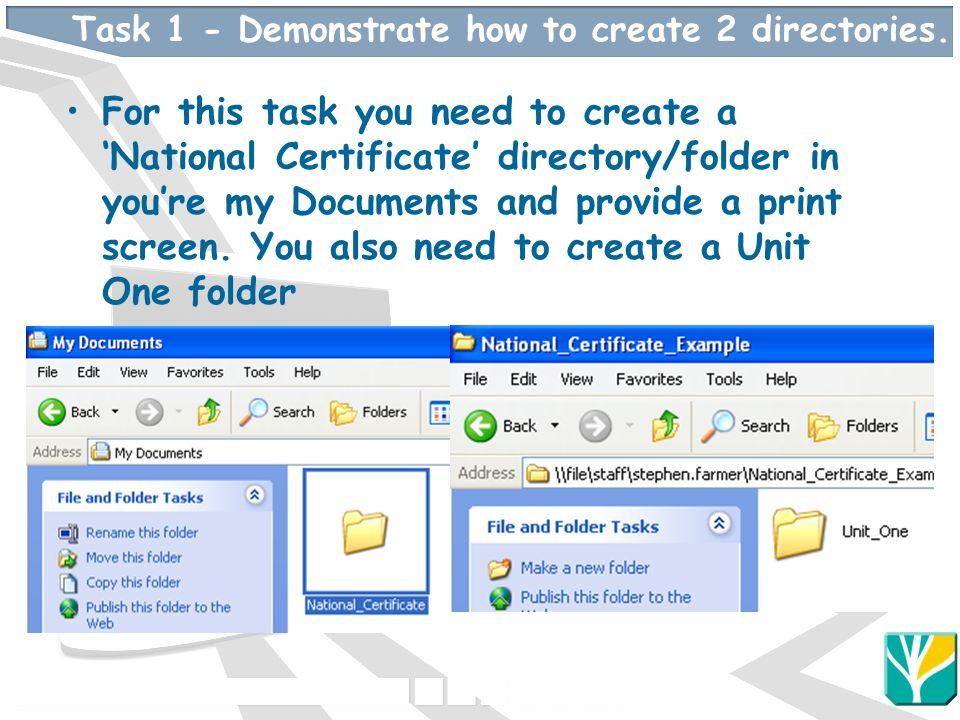960x720 pixels.
Task: Click the File and Folder Tasks heading in My Documents
Action: (130, 498)
